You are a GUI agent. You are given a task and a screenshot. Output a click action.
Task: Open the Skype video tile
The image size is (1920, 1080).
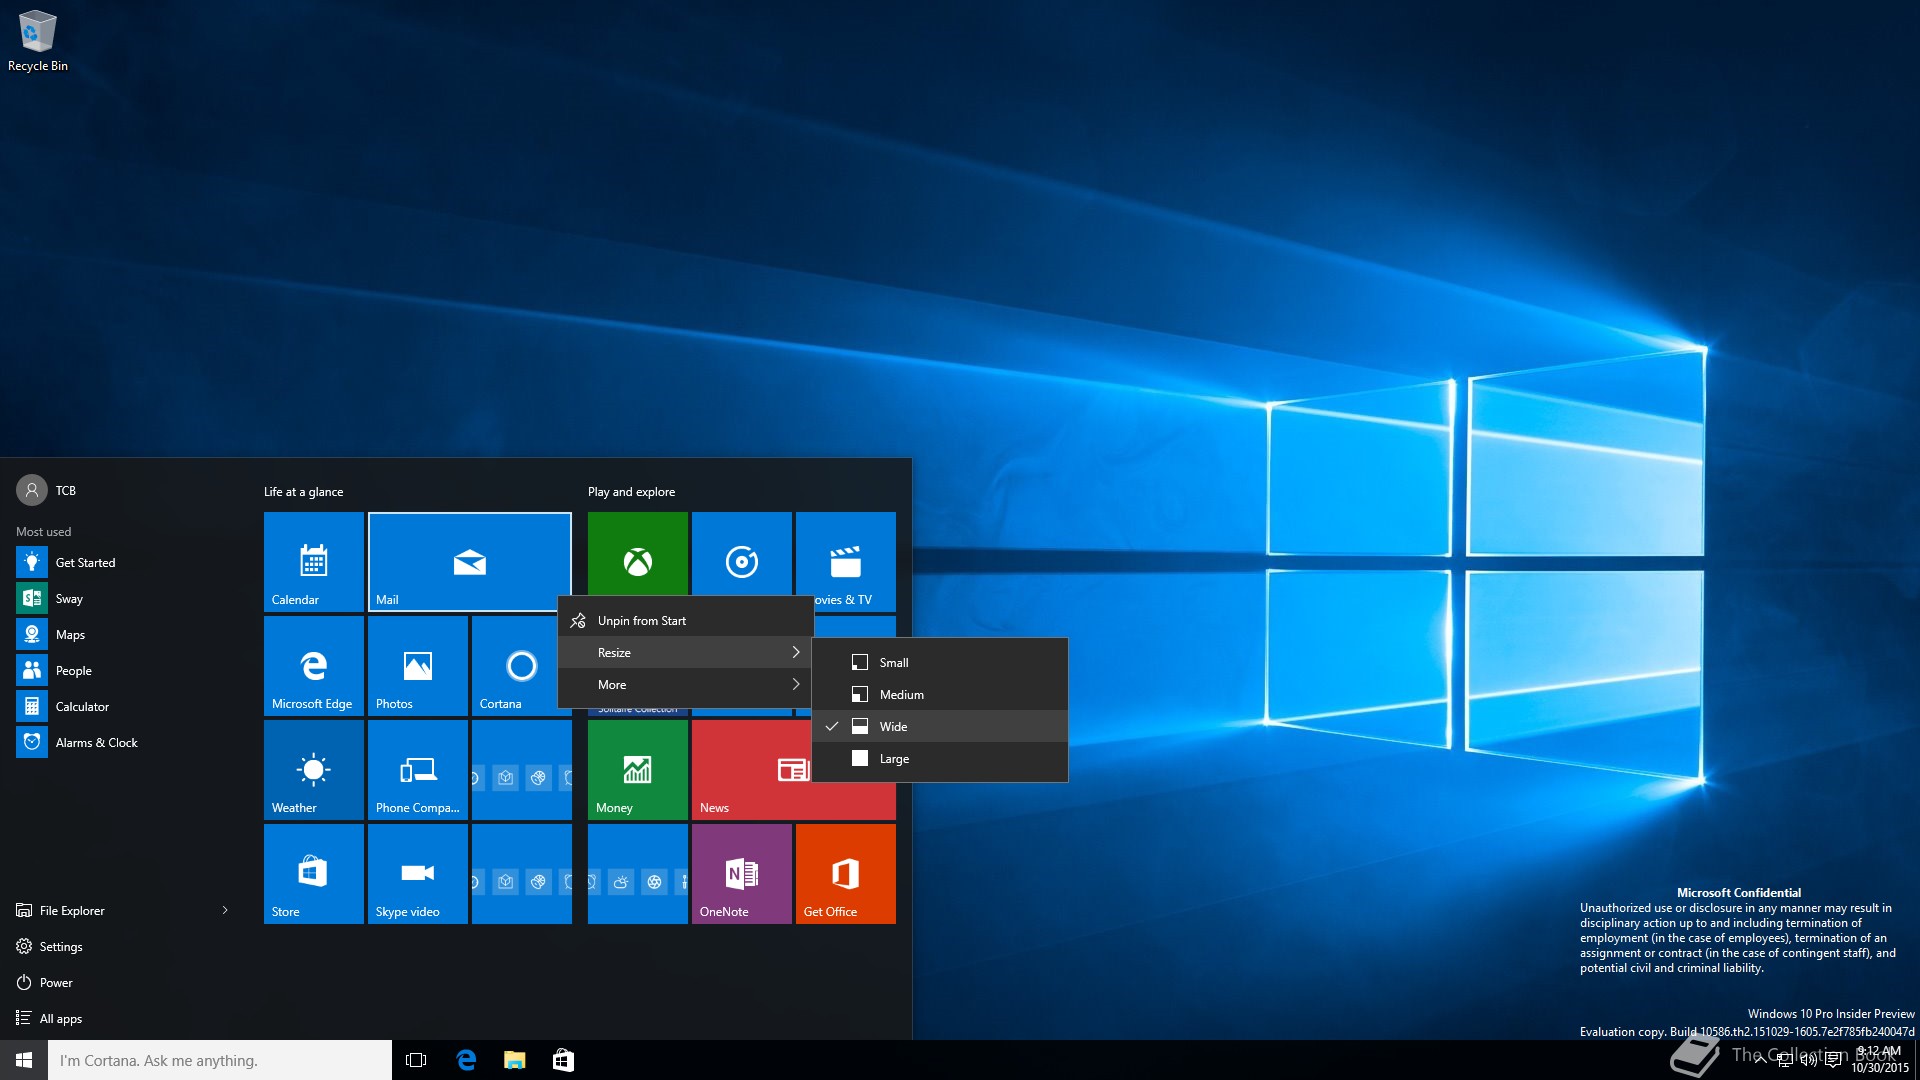point(417,873)
